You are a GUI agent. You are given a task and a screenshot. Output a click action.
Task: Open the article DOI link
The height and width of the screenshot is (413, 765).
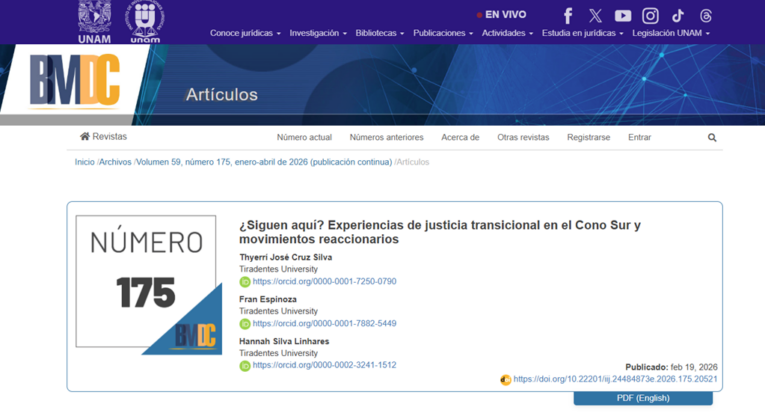click(615, 380)
